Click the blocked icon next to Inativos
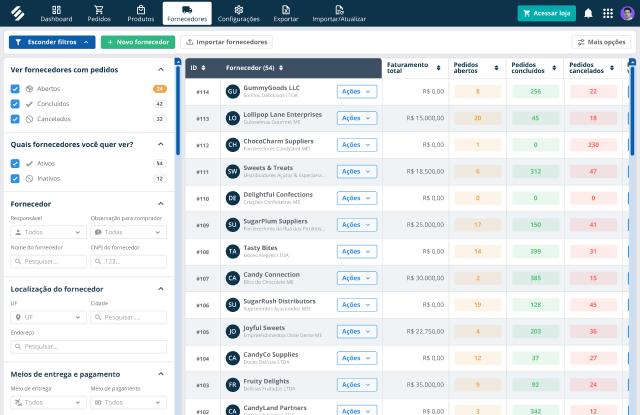 tap(29, 178)
